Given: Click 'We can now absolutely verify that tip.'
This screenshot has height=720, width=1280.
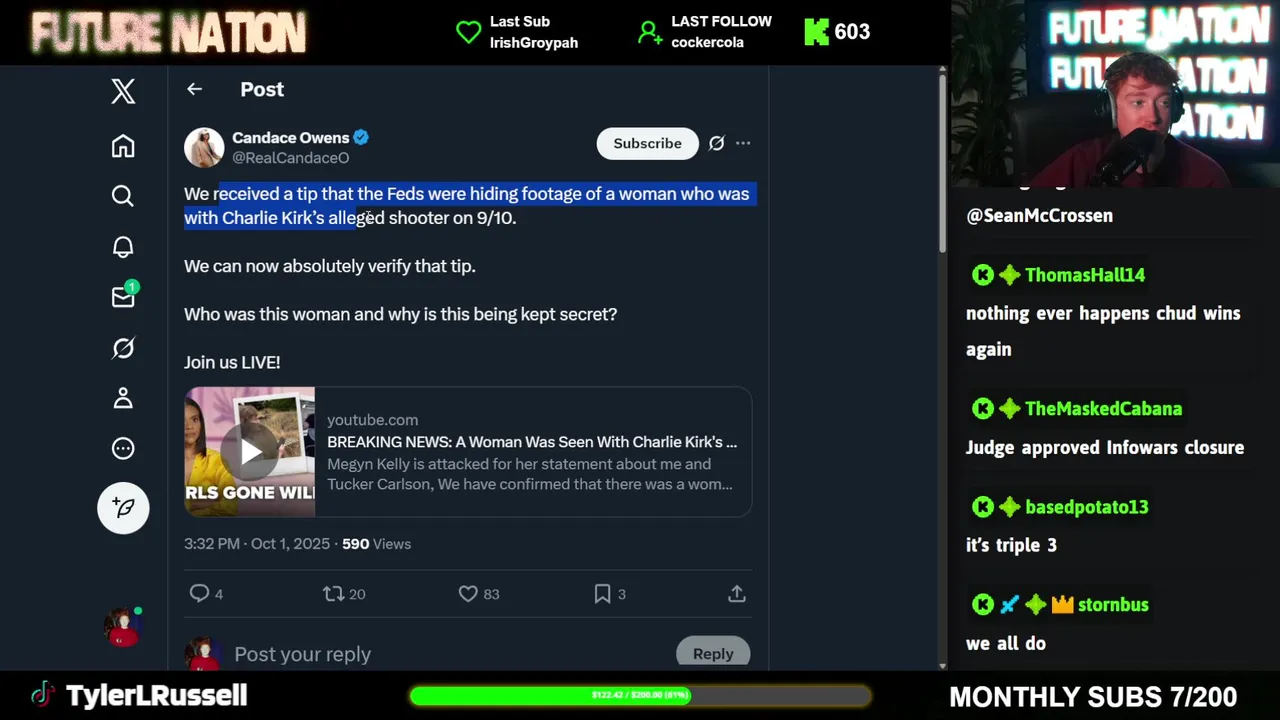Looking at the screenshot, I should click(x=330, y=266).
